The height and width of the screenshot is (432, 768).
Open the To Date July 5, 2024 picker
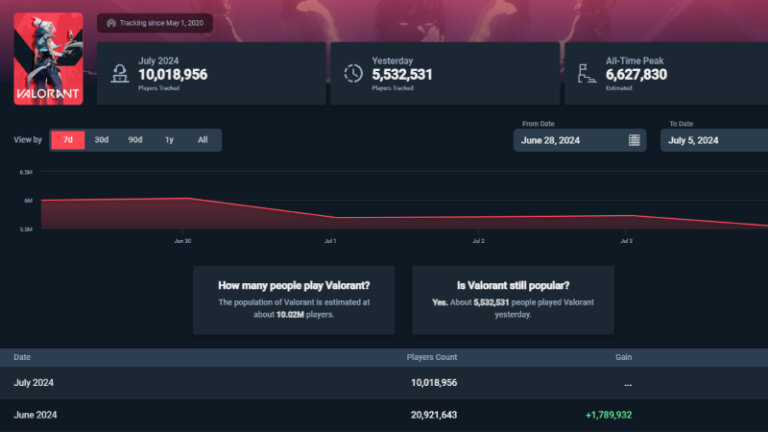(710, 140)
